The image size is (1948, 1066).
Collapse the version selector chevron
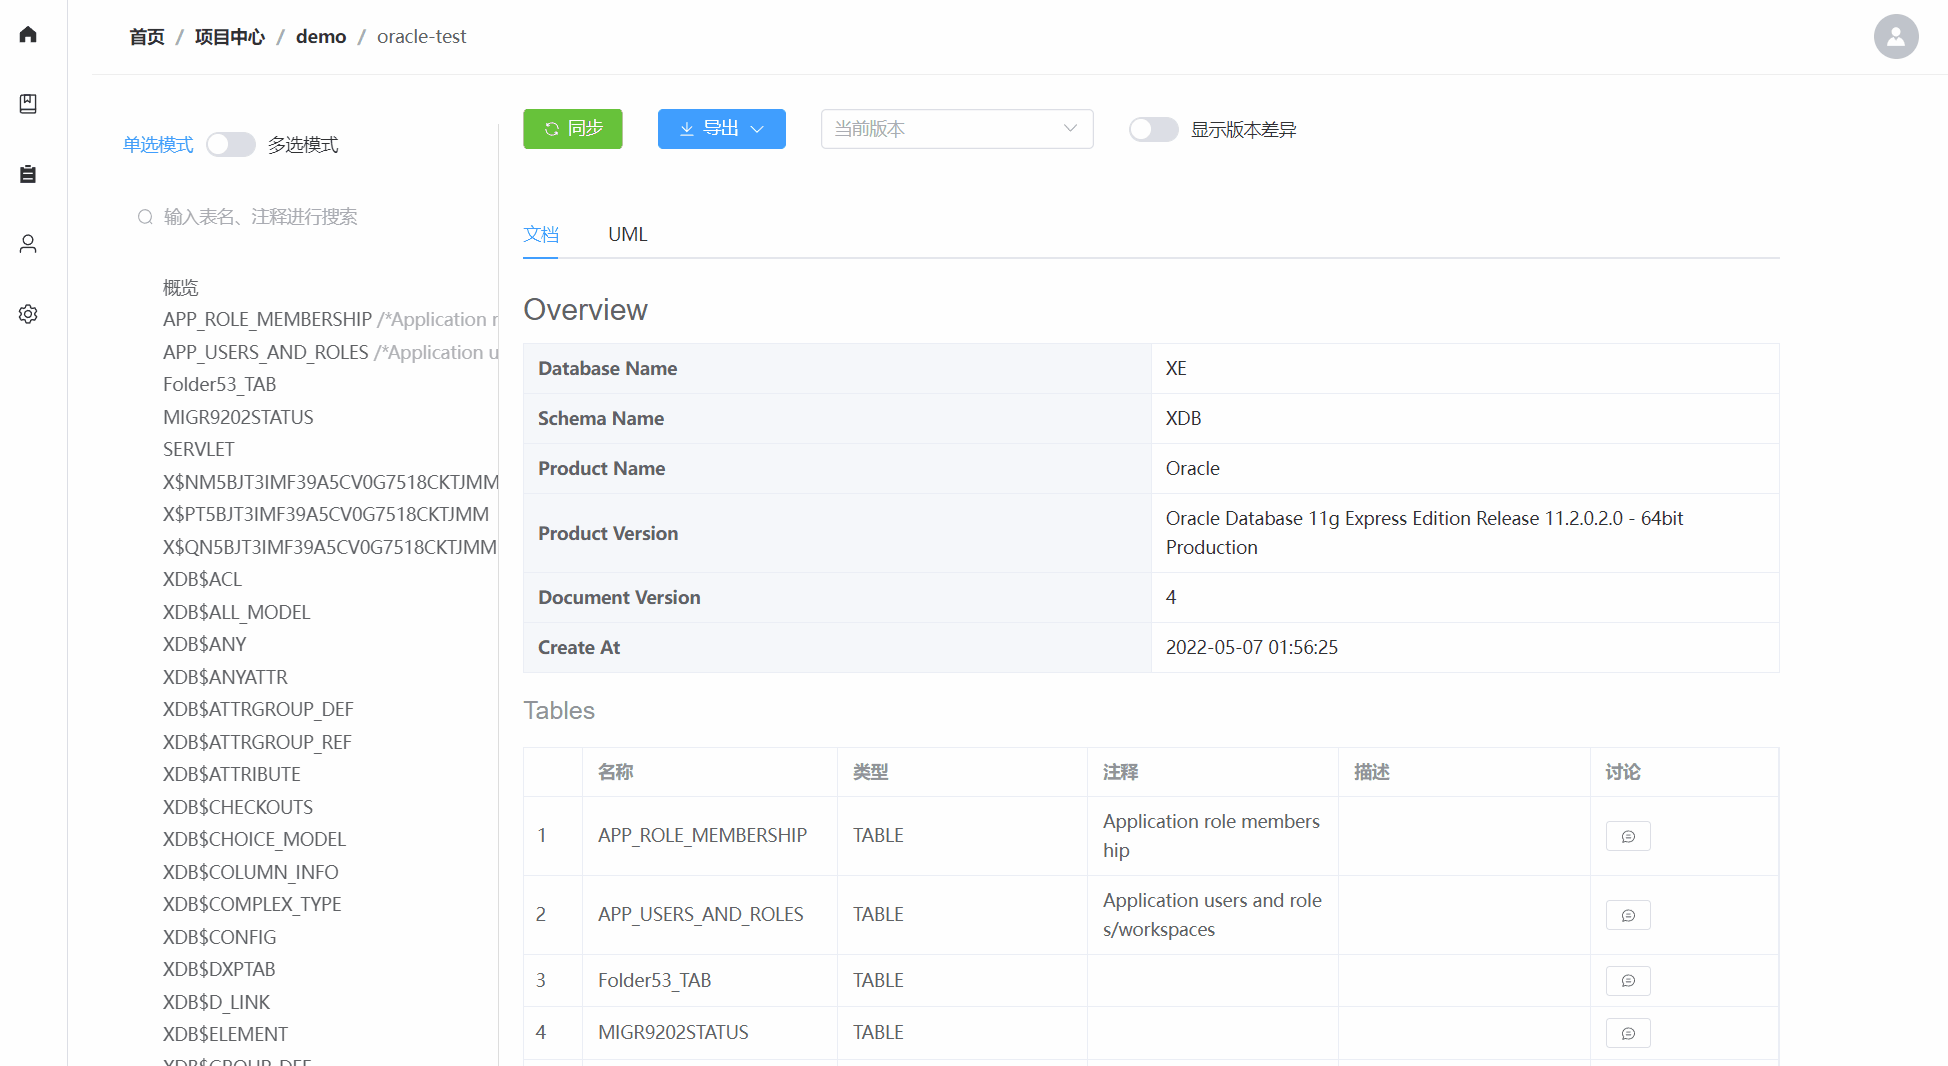tap(1069, 129)
